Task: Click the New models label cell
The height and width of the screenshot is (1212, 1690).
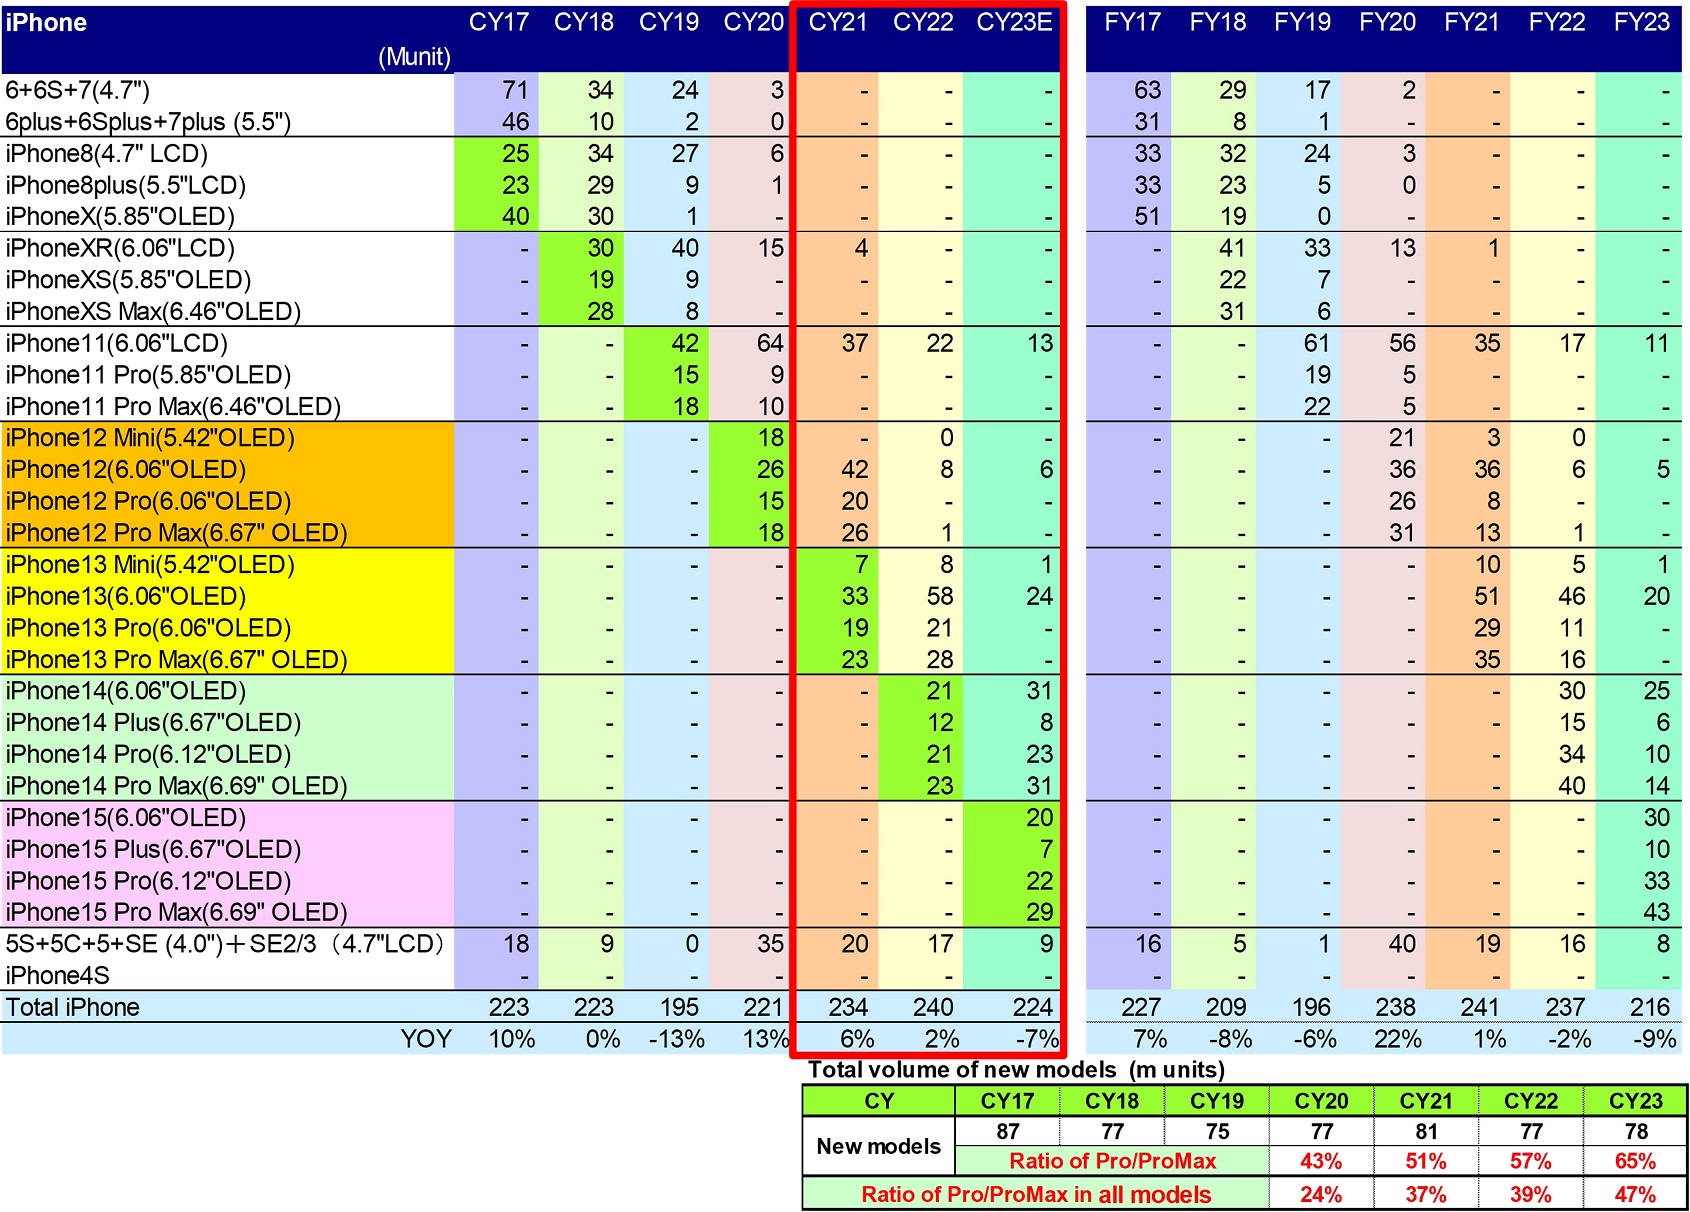Action: pos(878,1146)
